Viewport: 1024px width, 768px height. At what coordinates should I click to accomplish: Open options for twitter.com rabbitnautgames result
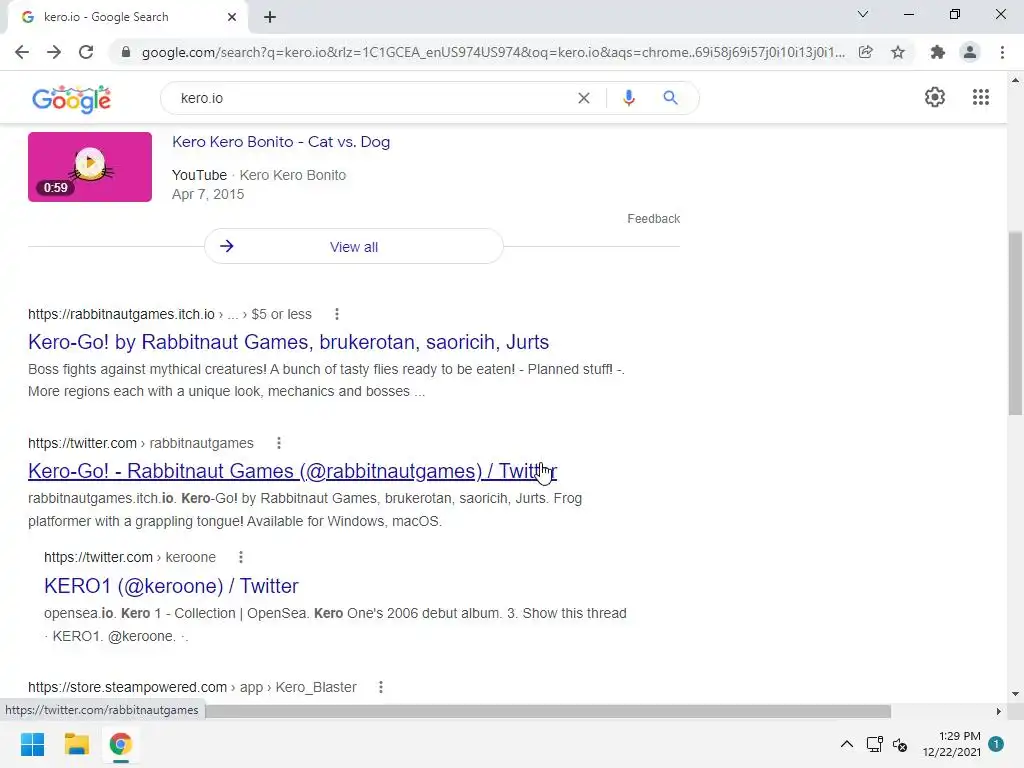click(279, 443)
